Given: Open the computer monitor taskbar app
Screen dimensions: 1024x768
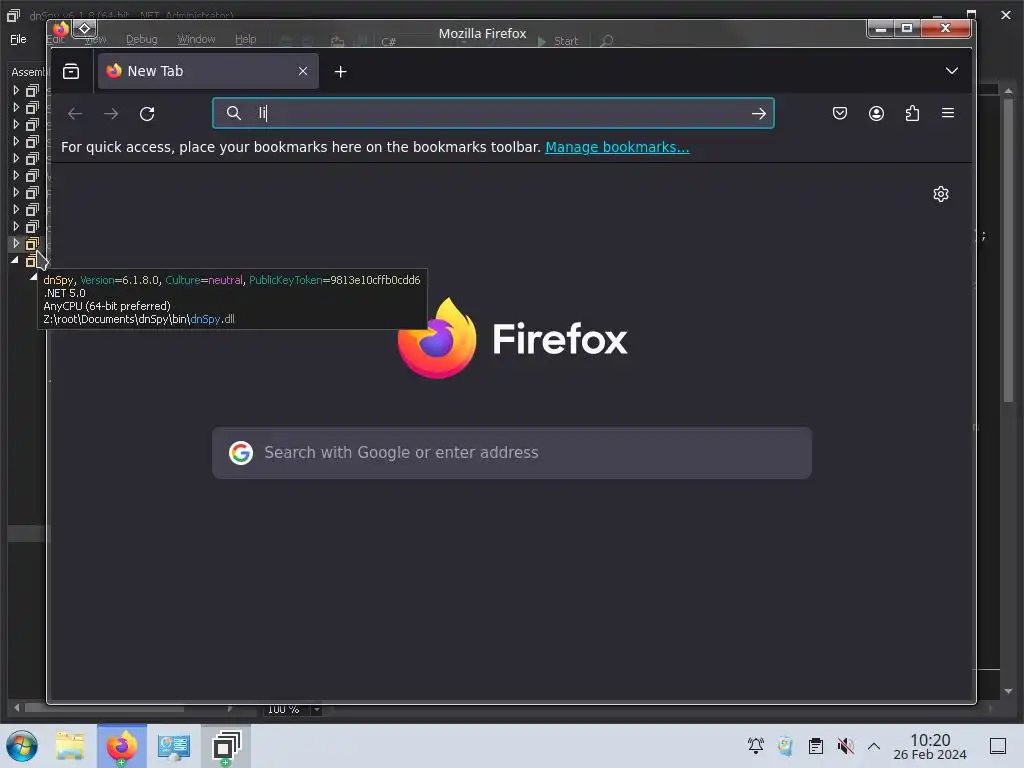Looking at the screenshot, I should click(174, 746).
